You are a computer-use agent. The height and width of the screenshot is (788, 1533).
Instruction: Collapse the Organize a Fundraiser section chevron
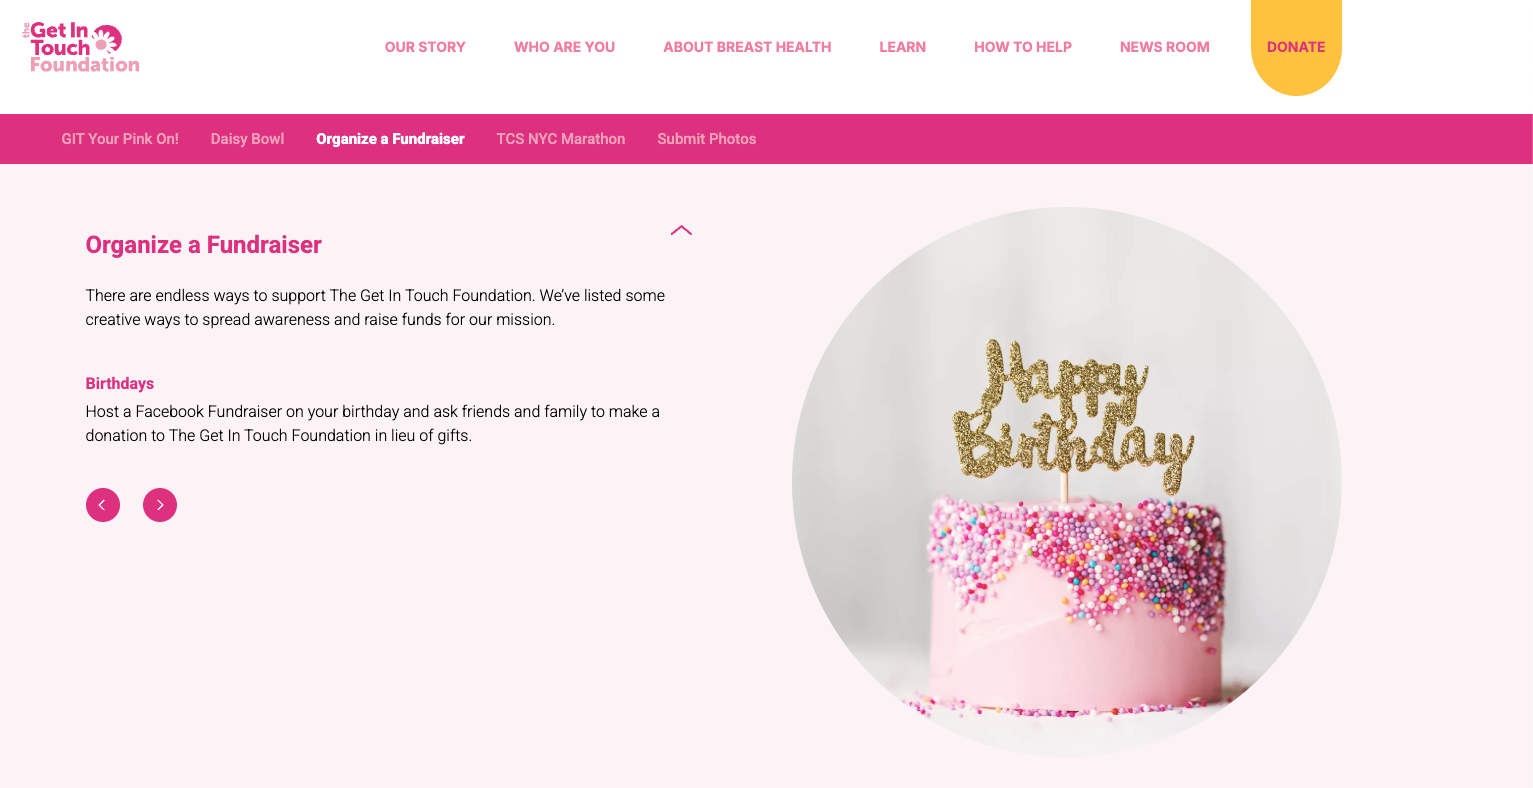(x=681, y=230)
